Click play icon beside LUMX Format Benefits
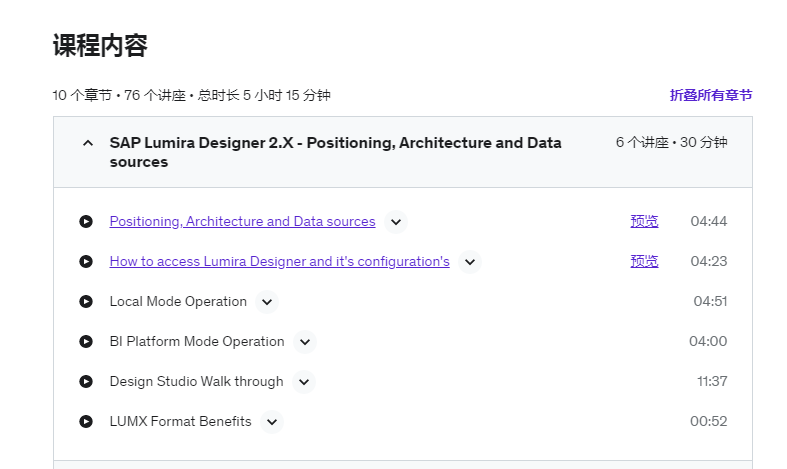The image size is (787, 469). [86, 421]
